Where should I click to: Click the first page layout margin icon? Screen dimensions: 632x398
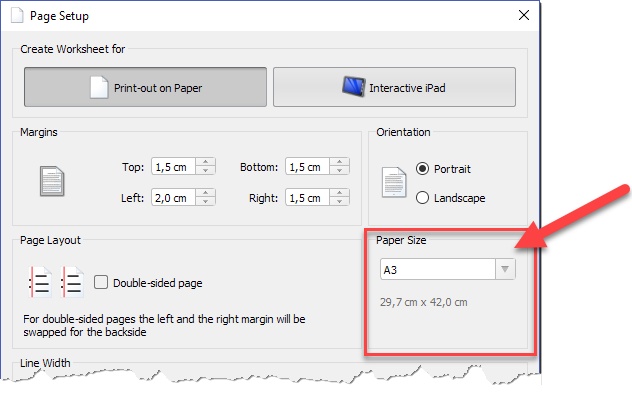40,281
